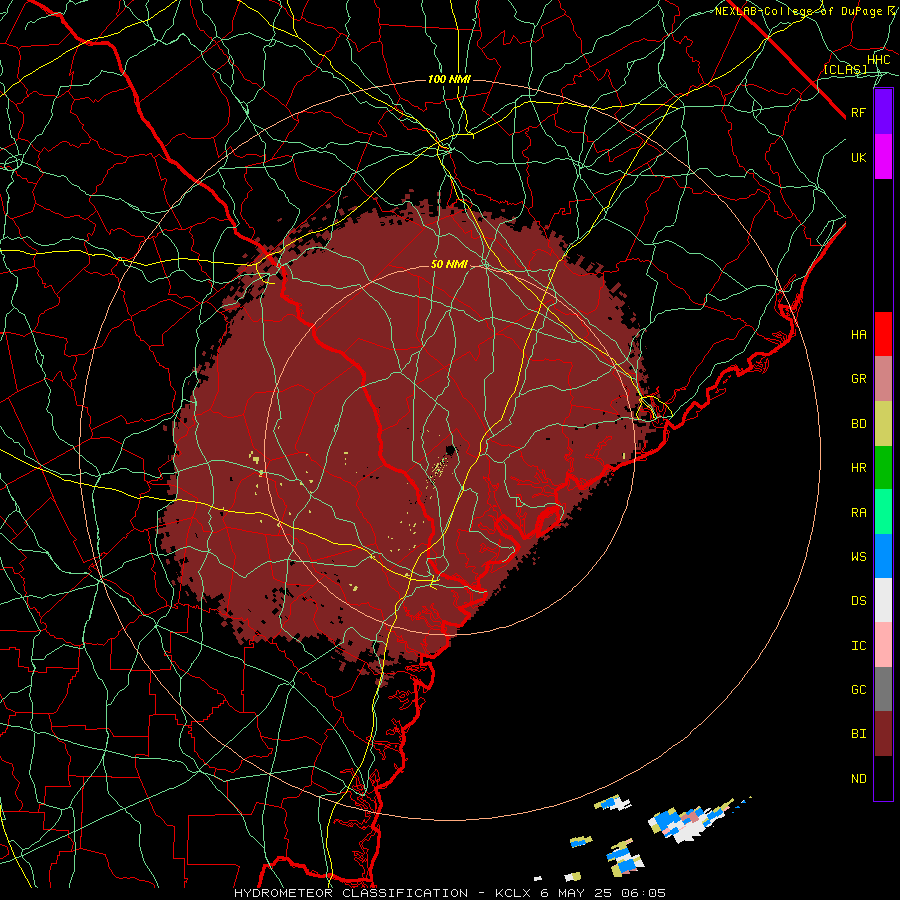900x900 pixels.
Task: Click the green HR legend swatch
Action: click(x=883, y=468)
